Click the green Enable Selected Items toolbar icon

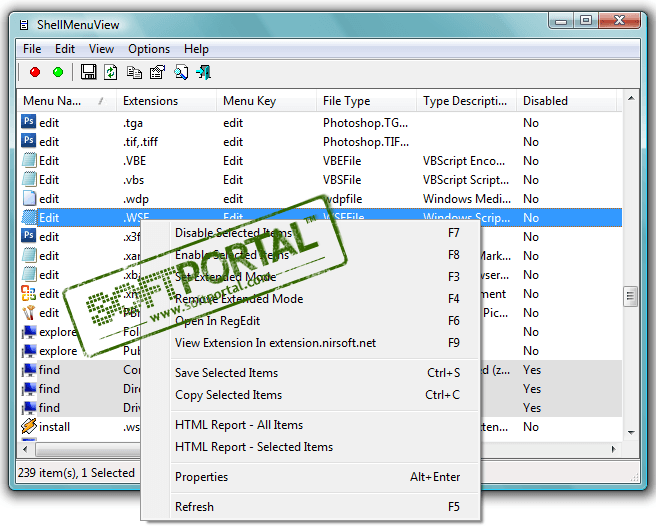[x=58, y=72]
